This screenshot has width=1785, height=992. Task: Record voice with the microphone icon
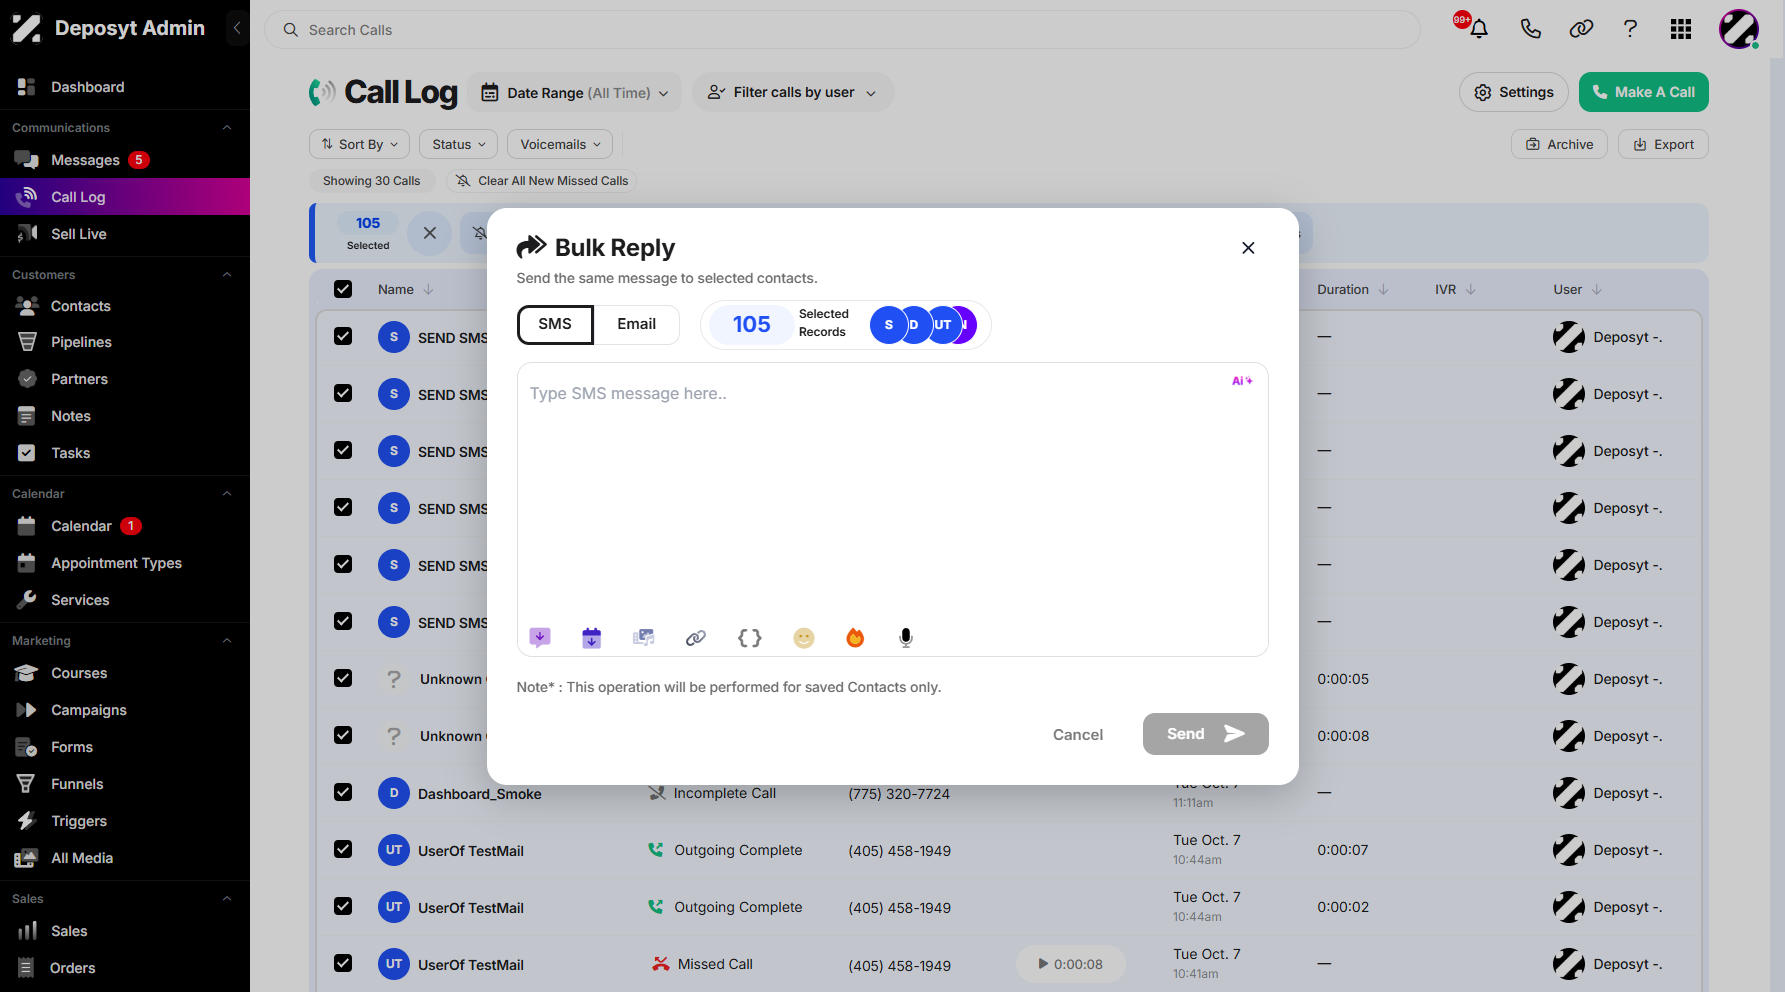(x=906, y=637)
